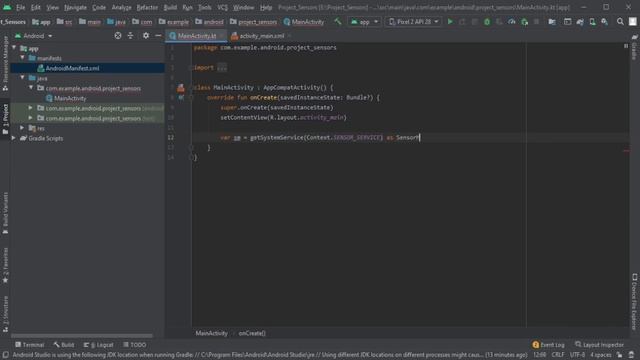Open Project Structure icon in toolbar
Screen dimensions: 640x360
click(552, 22)
